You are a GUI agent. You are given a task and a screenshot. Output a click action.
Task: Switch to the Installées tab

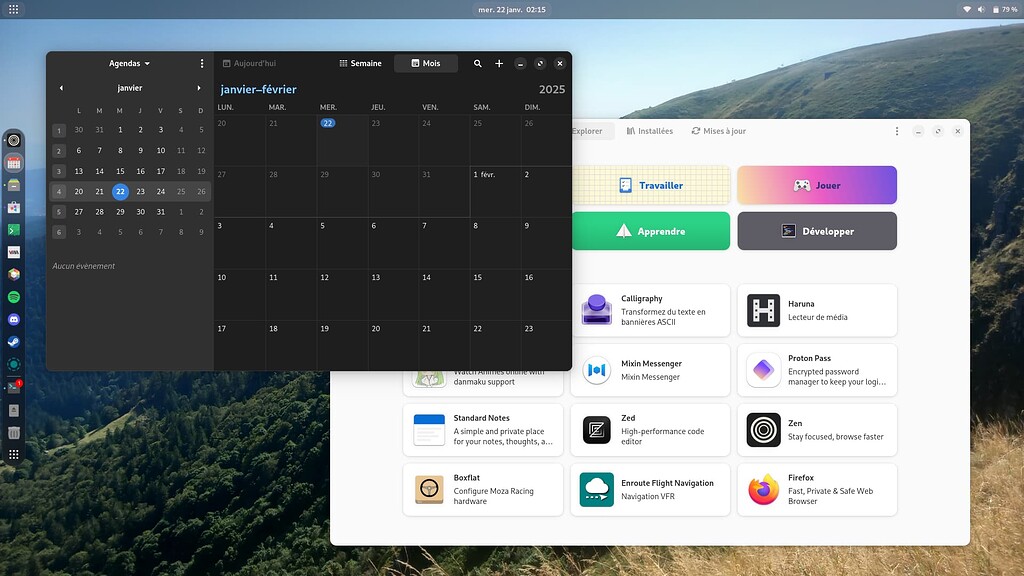(651, 131)
